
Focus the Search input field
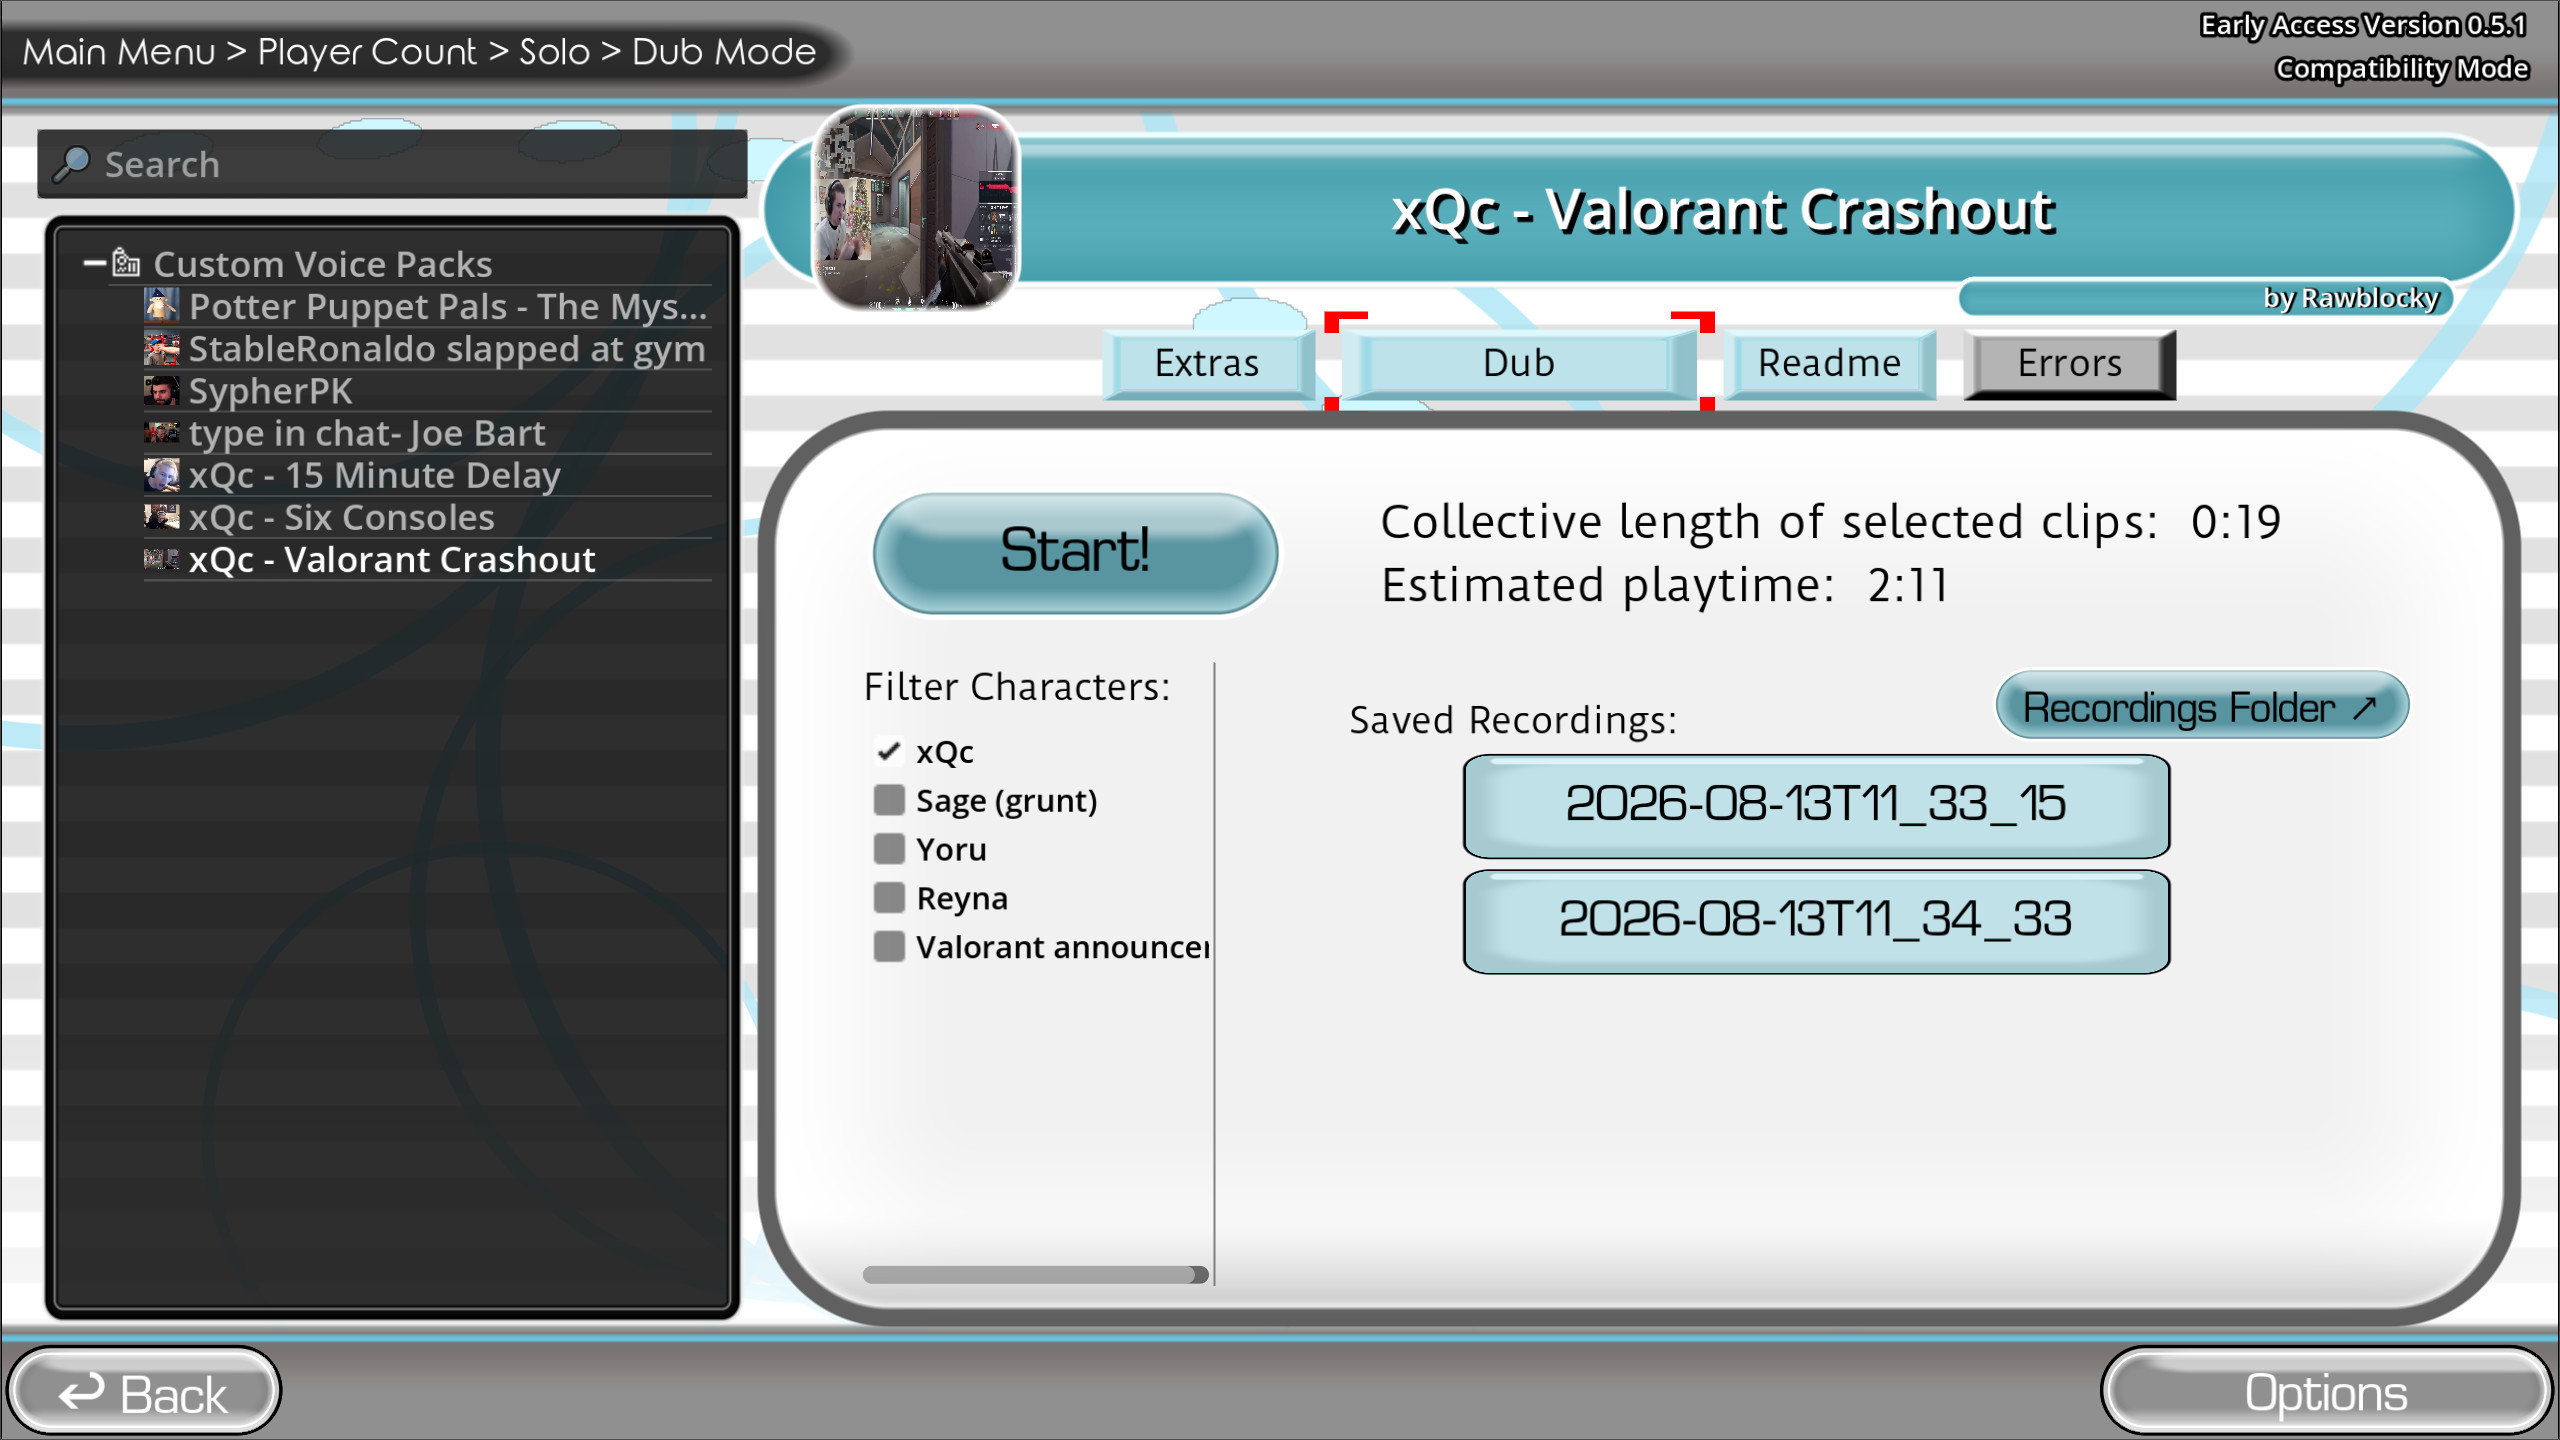click(x=392, y=164)
